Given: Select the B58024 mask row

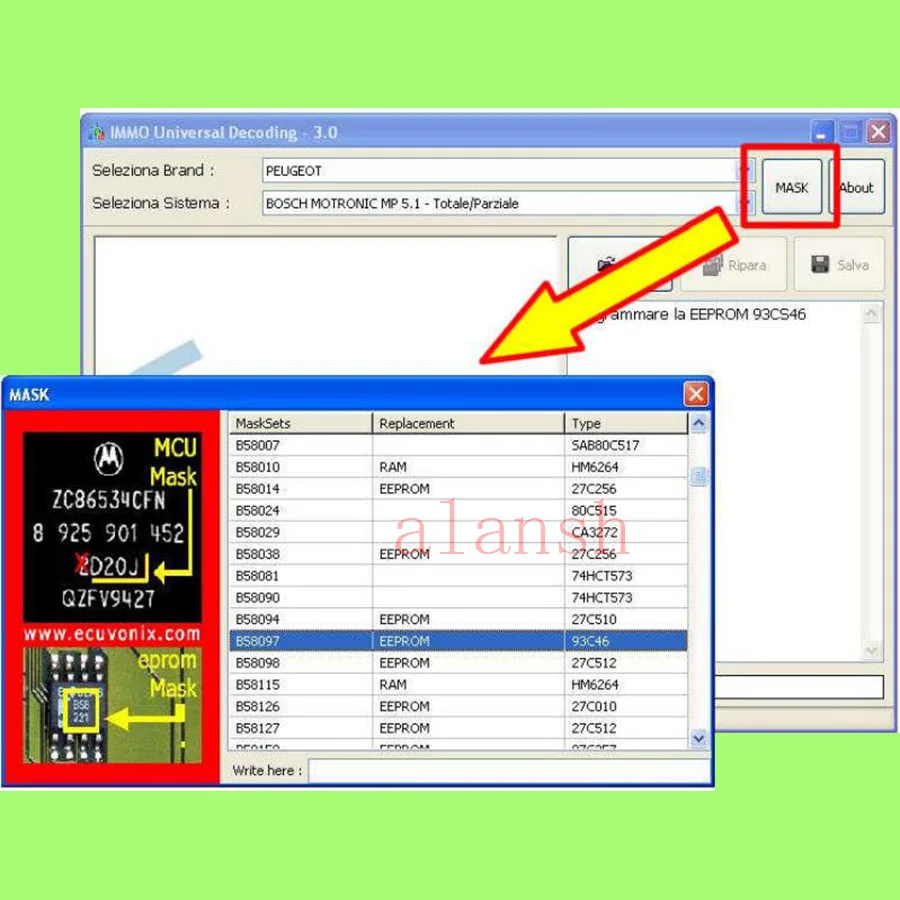Looking at the screenshot, I should (458, 510).
